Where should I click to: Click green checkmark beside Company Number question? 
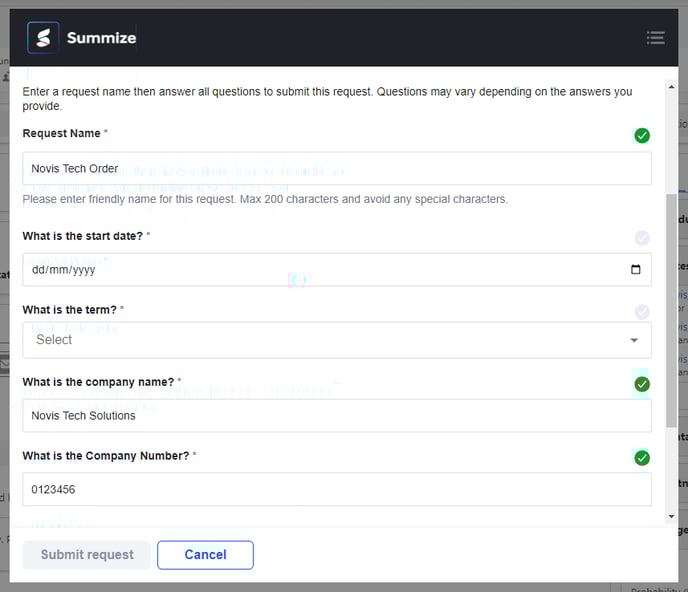(x=642, y=458)
